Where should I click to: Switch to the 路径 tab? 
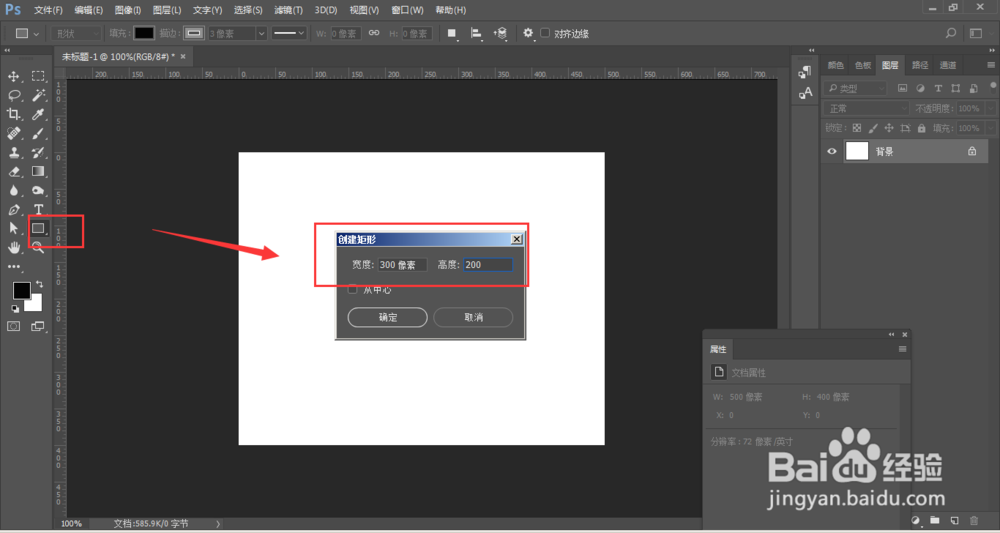click(x=920, y=65)
